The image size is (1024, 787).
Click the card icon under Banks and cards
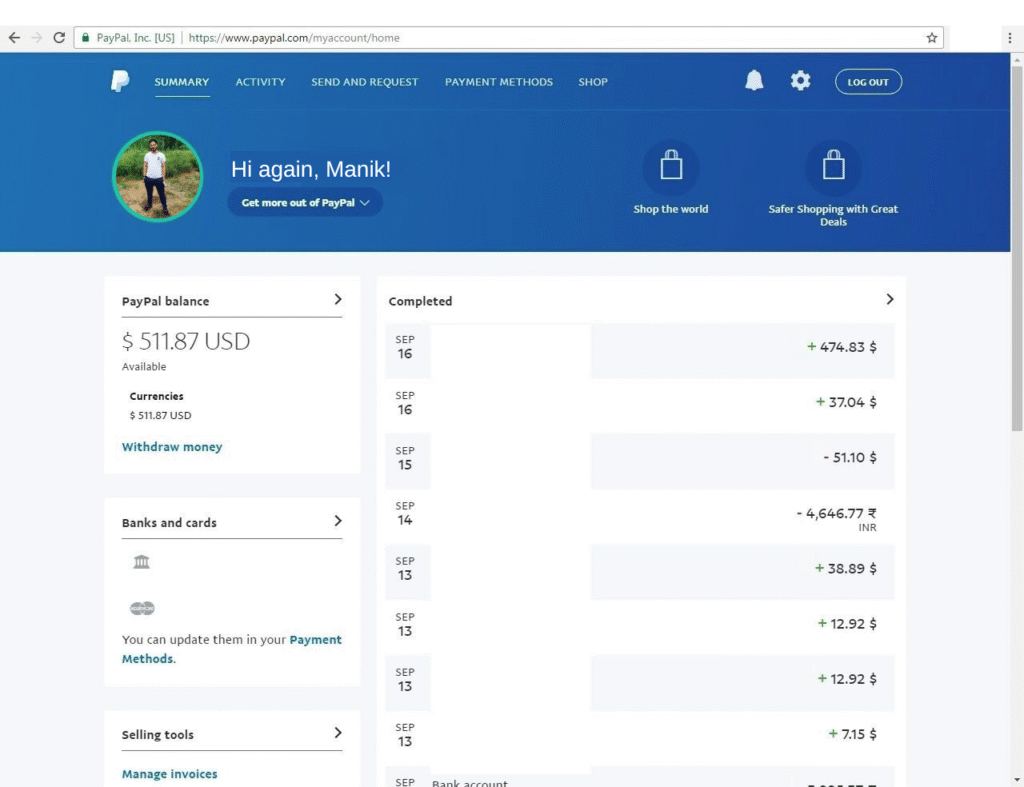(142, 608)
